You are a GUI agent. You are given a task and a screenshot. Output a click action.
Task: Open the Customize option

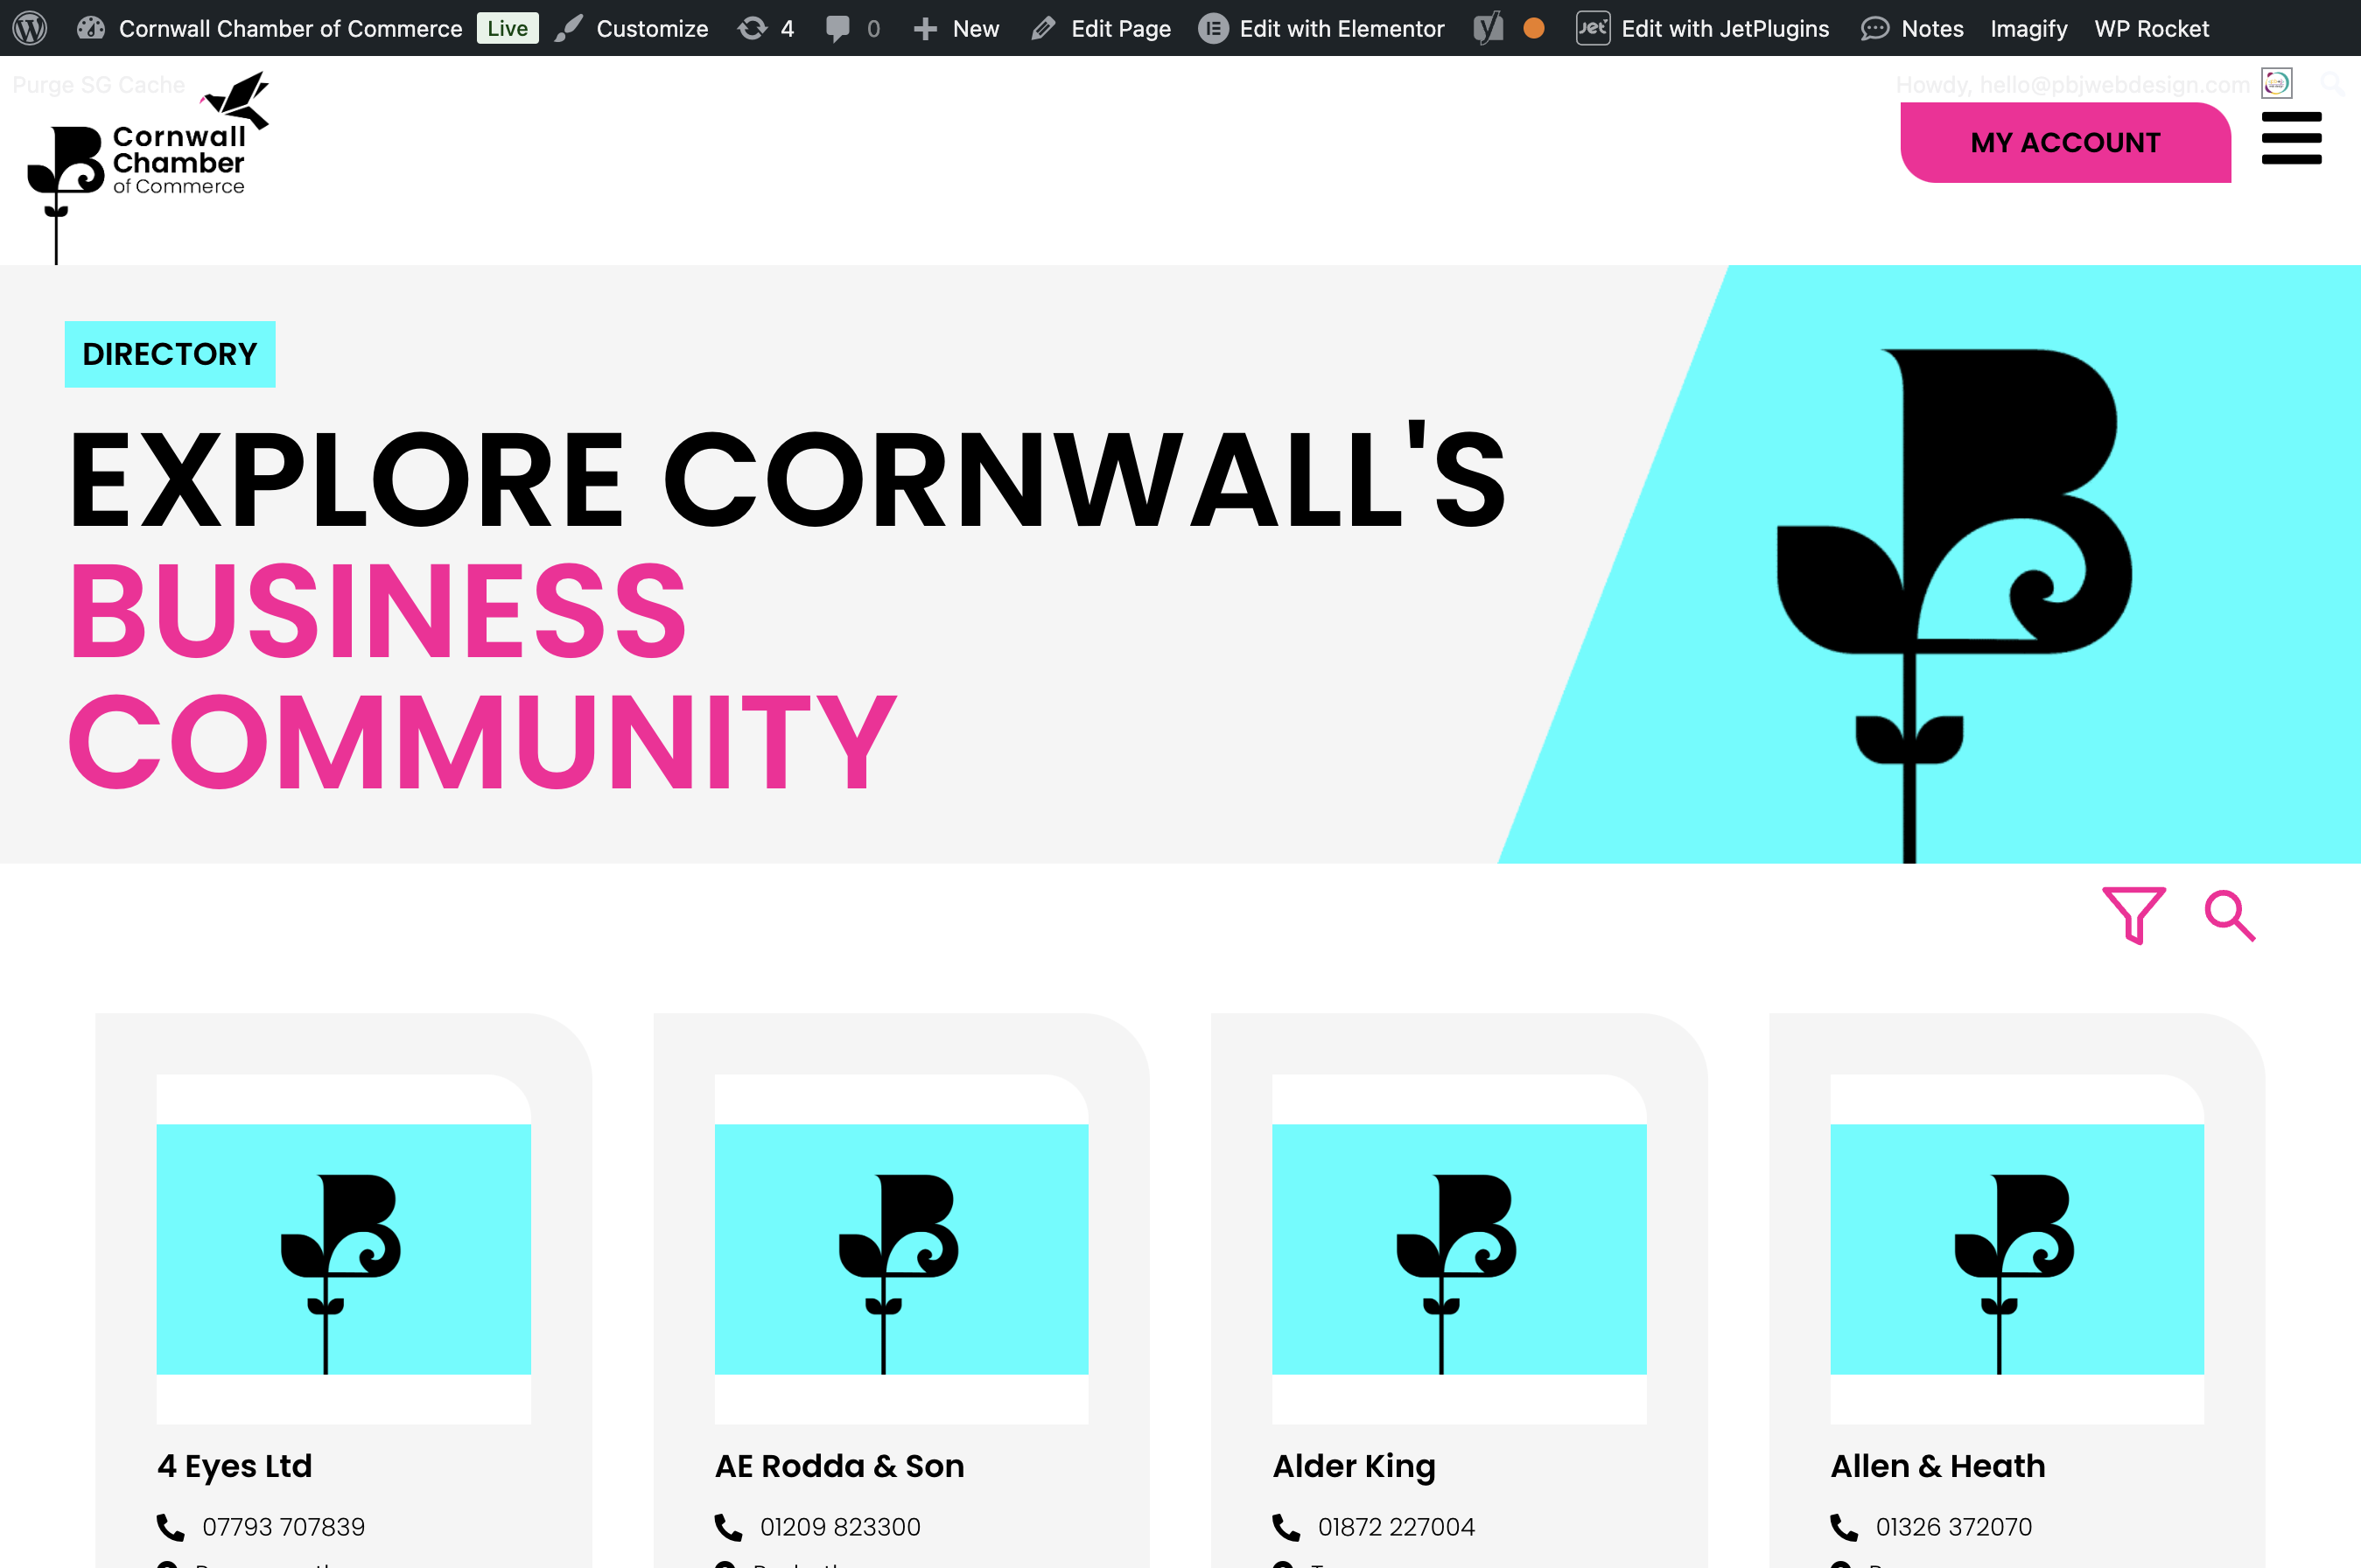632,28
